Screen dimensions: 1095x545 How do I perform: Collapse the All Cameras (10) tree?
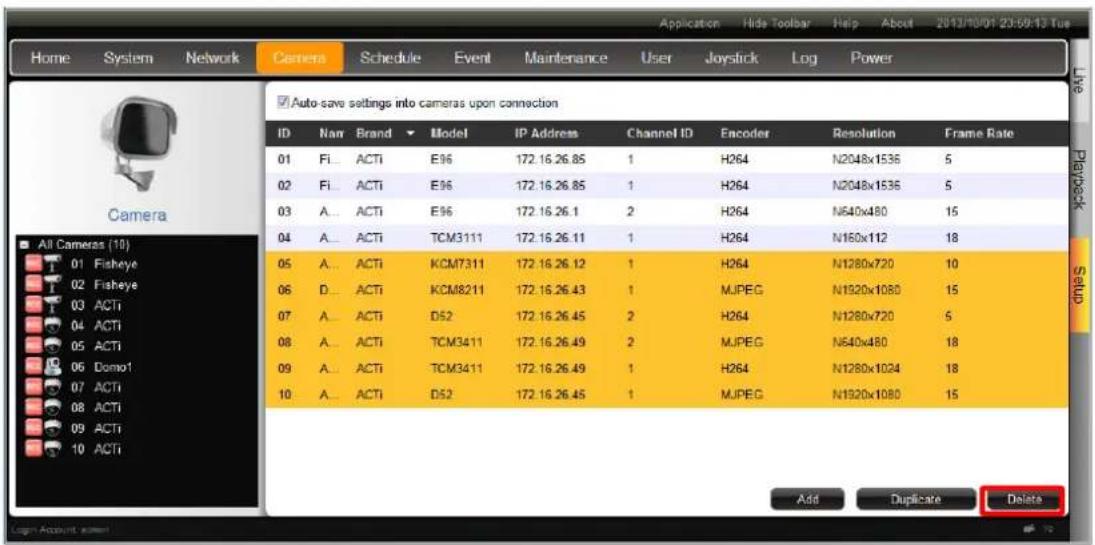coord(24,245)
